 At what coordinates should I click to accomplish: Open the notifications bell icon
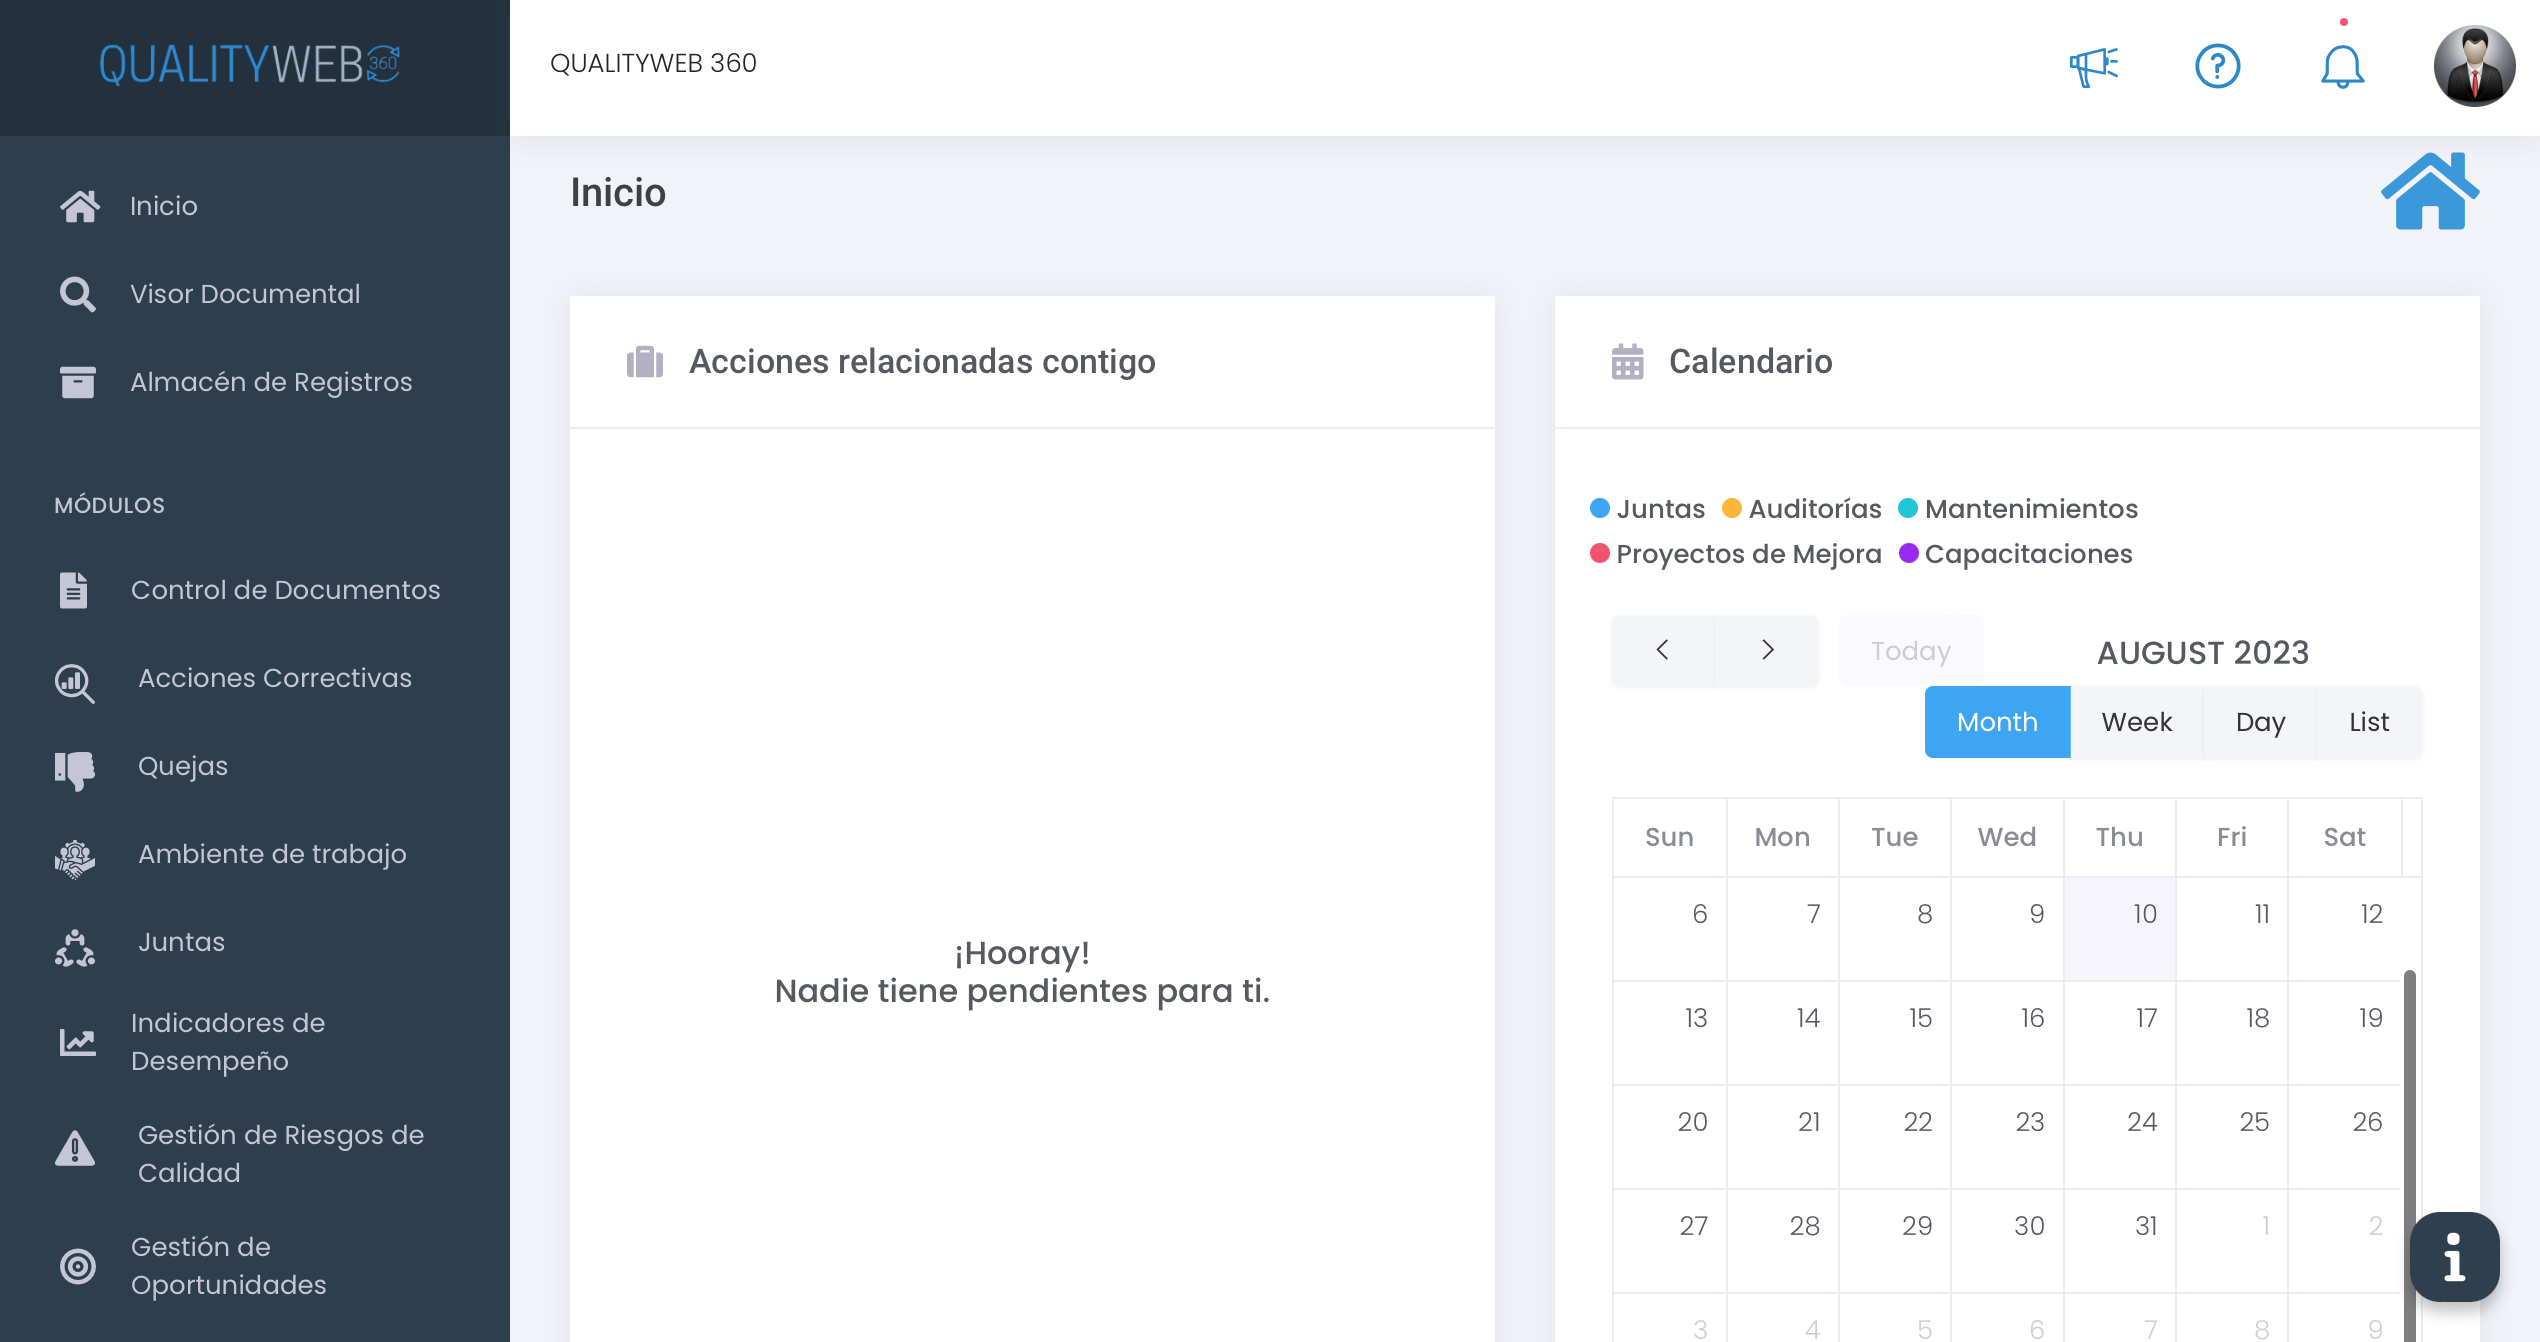point(2342,66)
